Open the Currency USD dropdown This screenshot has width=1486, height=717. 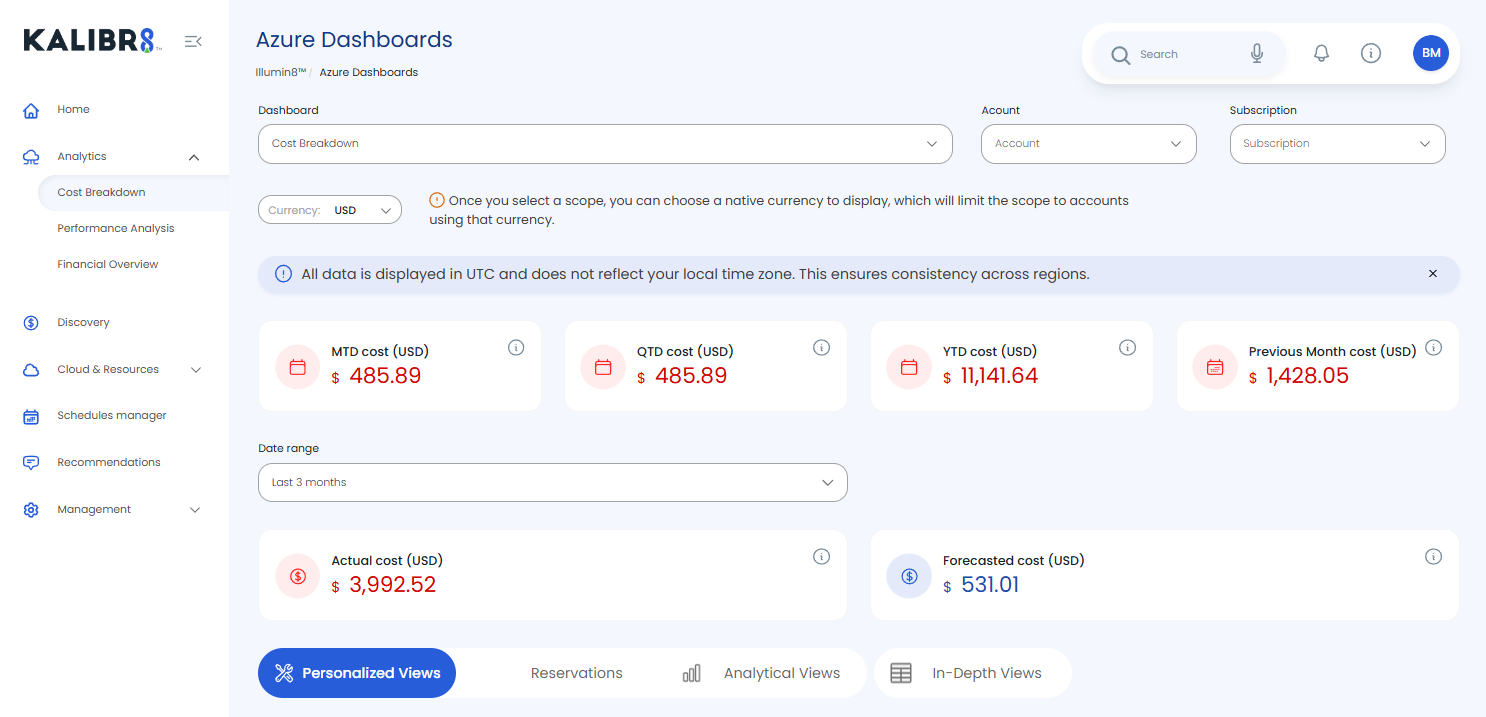[330, 210]
